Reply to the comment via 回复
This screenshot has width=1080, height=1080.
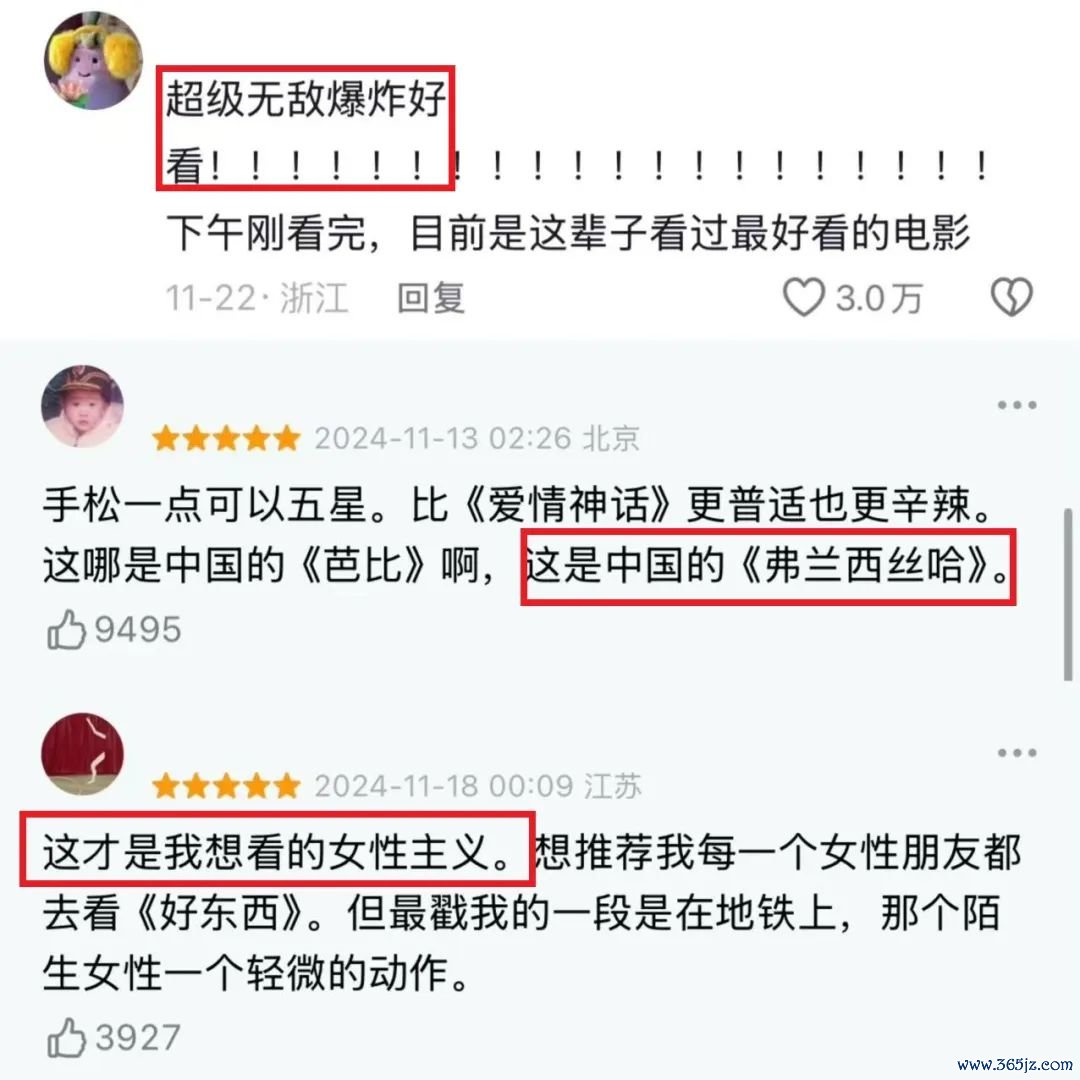click(431, 298)
